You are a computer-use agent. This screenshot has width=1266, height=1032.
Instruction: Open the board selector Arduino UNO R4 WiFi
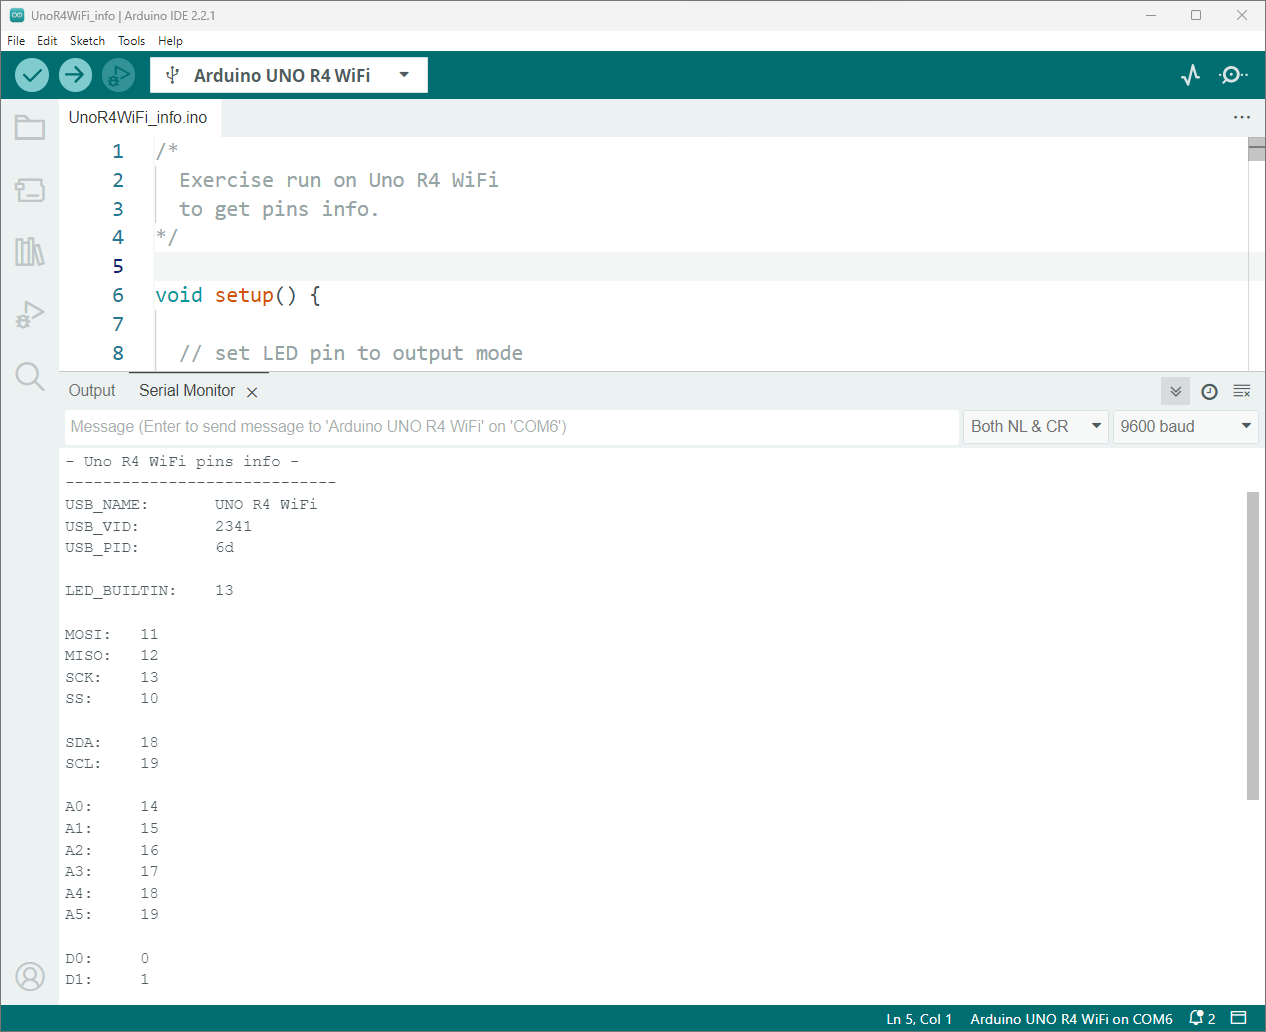[x=289, y=75]
